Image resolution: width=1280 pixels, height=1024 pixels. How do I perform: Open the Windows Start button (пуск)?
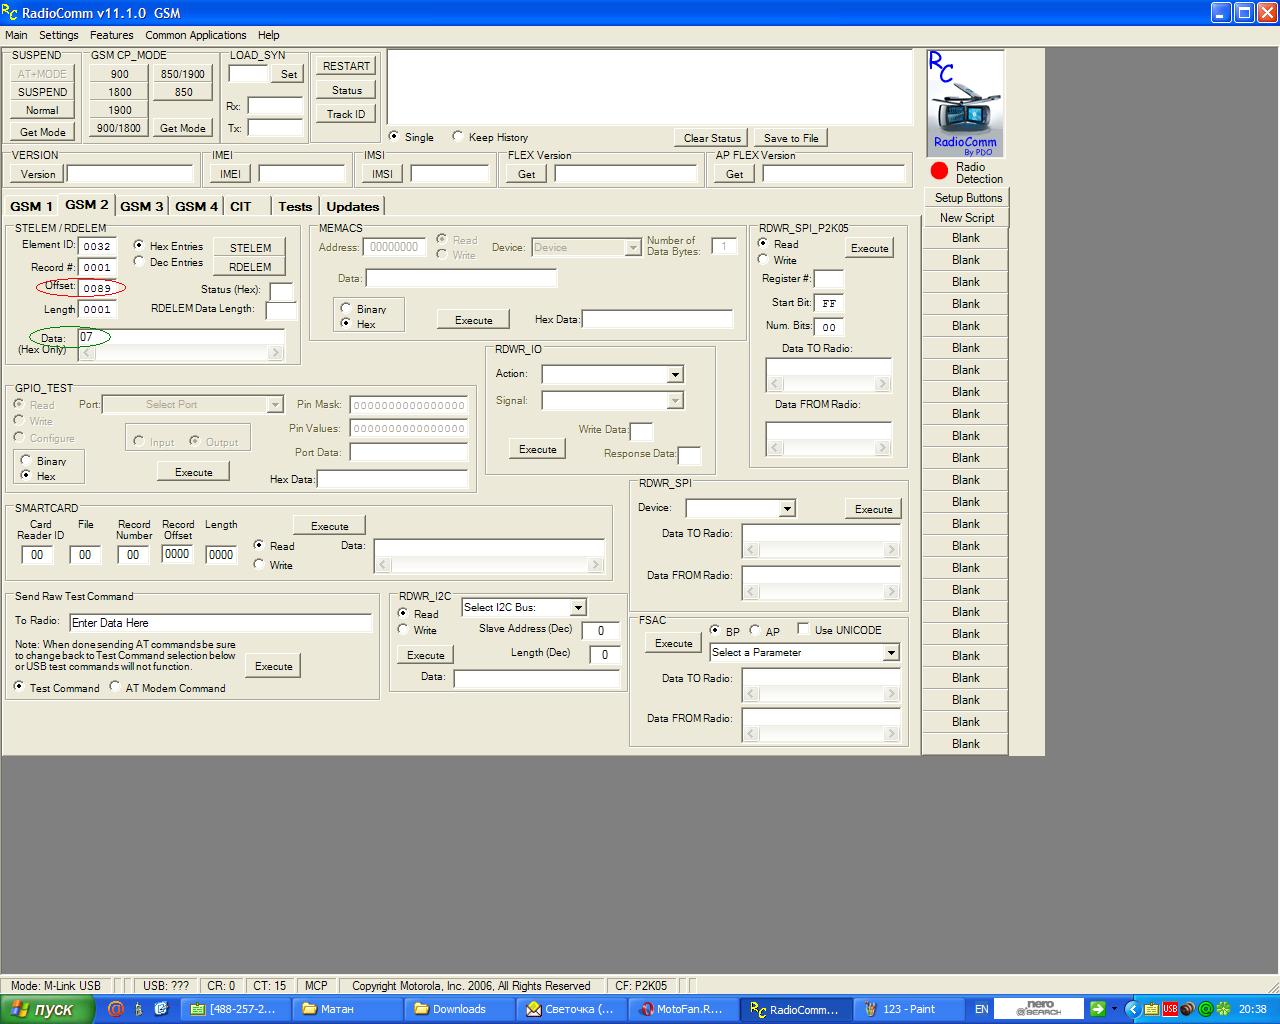click(47, 1009)
